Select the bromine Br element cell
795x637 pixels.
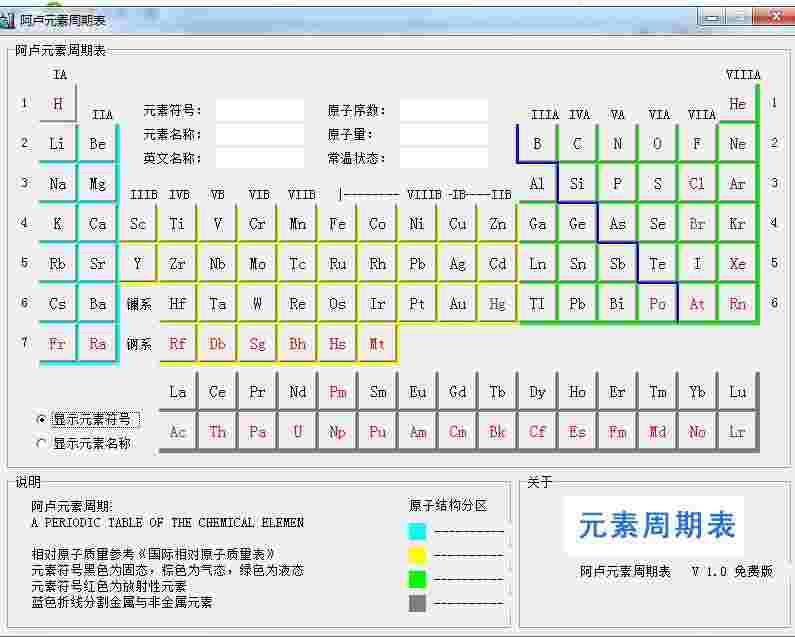[x=698, y=224]
